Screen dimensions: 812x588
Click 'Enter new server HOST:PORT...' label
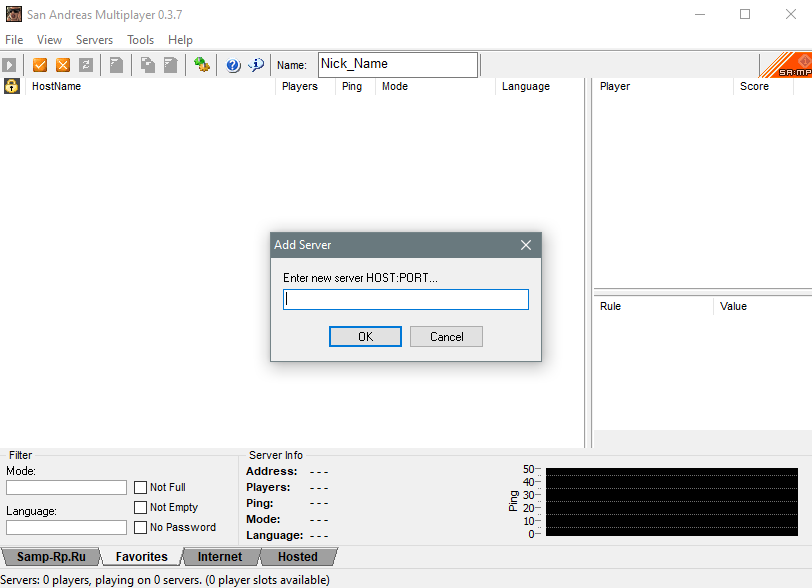coord(360,278)
